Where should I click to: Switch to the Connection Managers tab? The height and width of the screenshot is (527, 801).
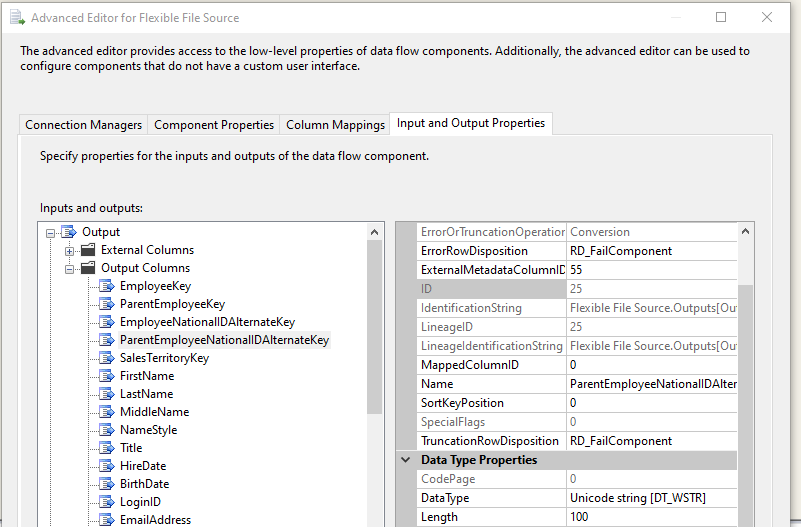point(83,125)
